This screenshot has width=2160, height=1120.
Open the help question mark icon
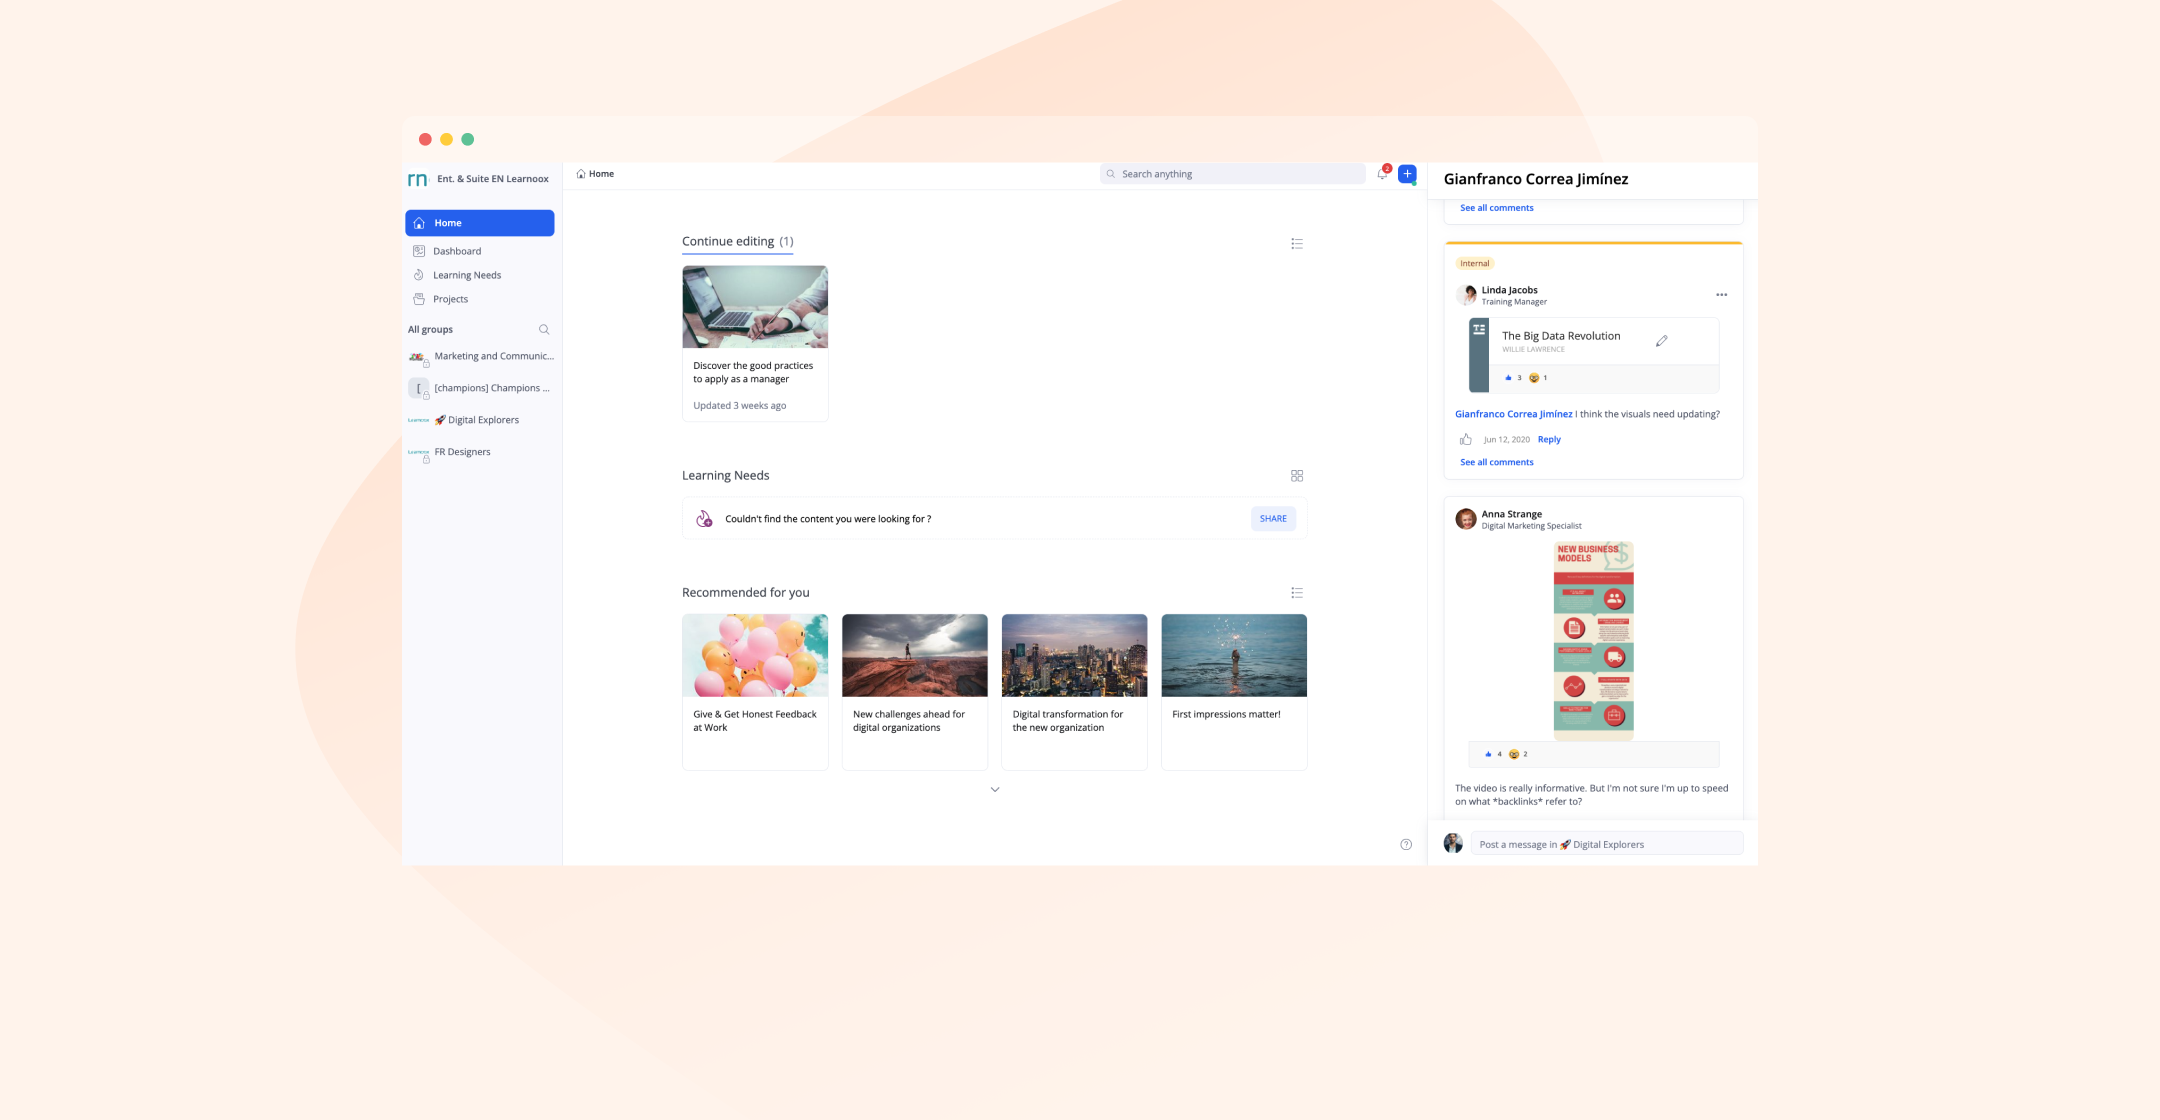1406,845
